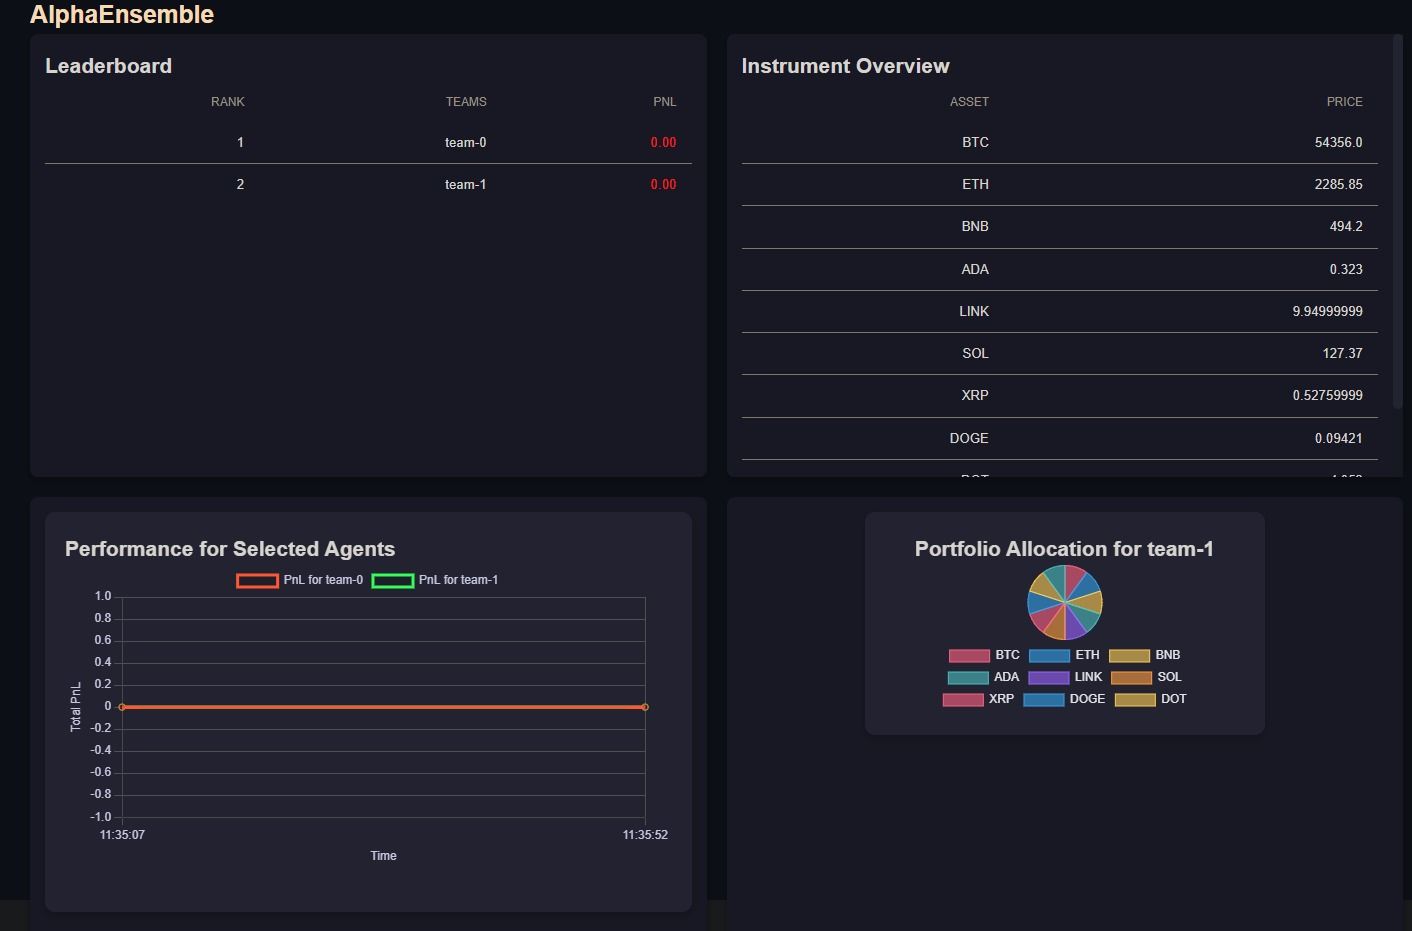Click the BTC asset row
1412x931 pixels.
click(x=1060, y=143)
